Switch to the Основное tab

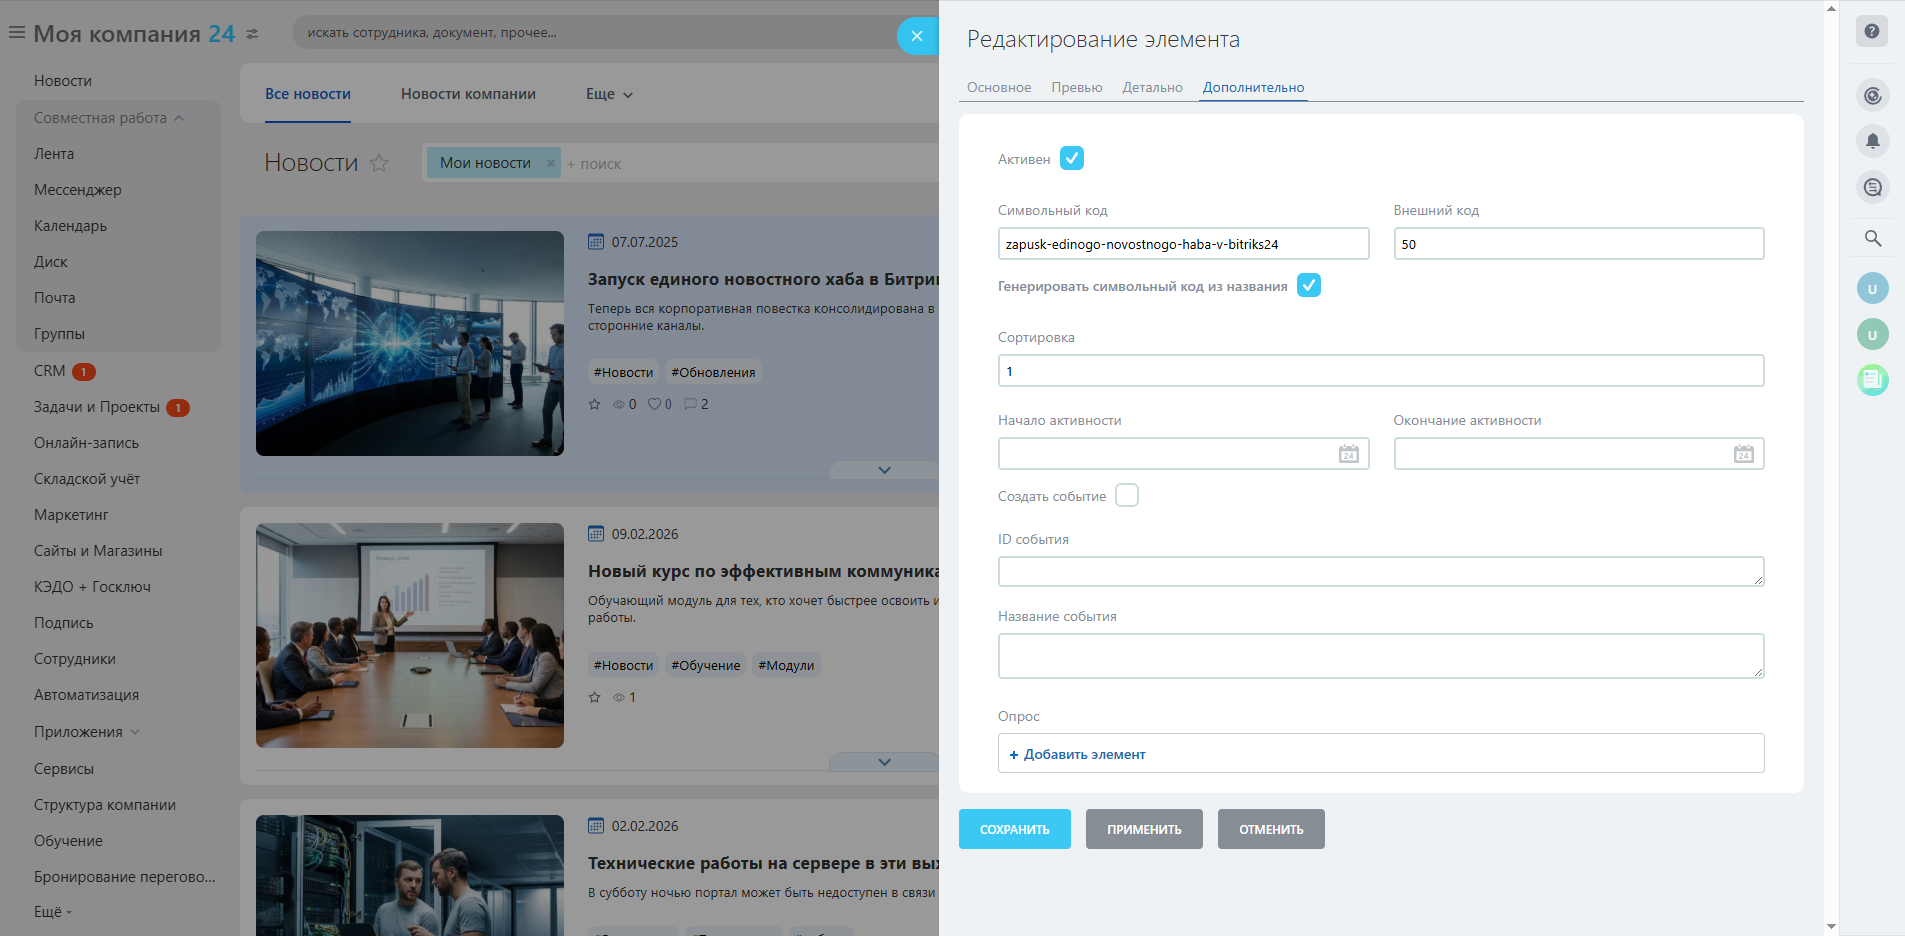click(x=998, y=88)
